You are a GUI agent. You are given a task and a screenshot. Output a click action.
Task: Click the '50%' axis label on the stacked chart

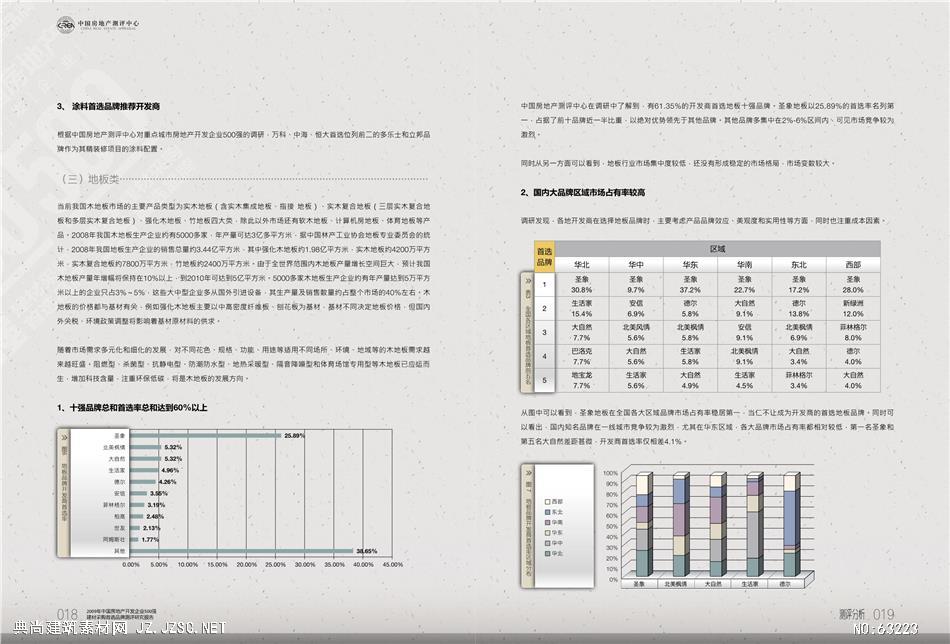click(x=611, y=526)
